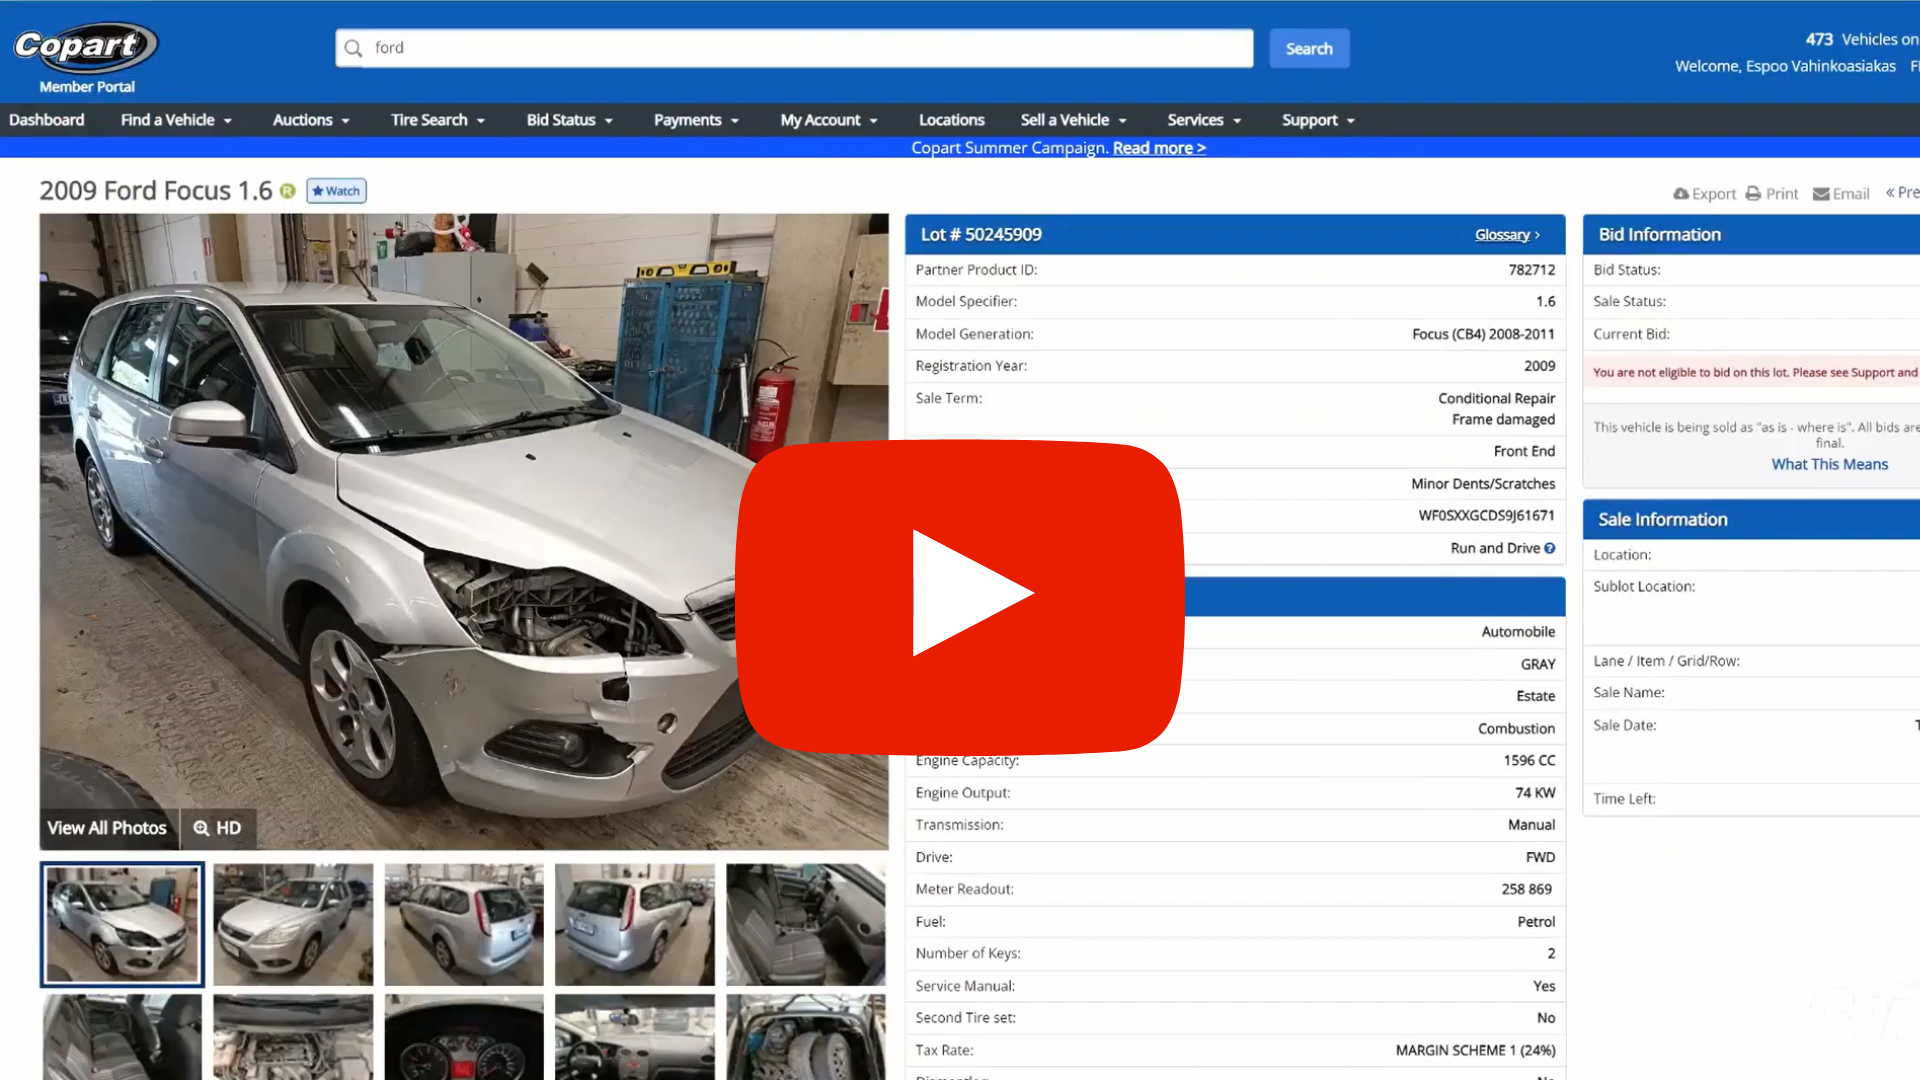Open Locations menu item

(x=952, y=120)
